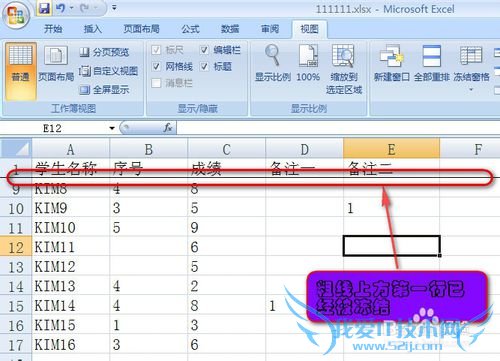The height and width of the screenshot is (361, 500).
Task: Open the 审阅 tab
Action: [x=270, y=29]
